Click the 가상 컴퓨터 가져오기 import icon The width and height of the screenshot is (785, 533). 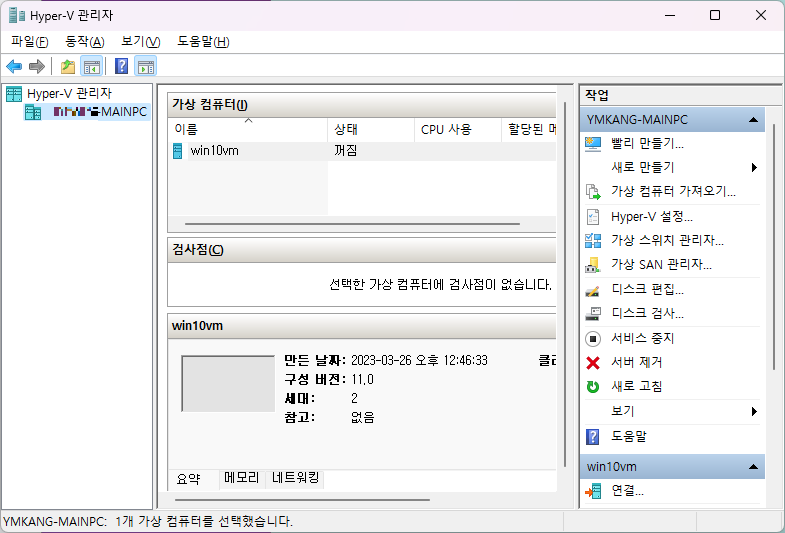[593, 191]
